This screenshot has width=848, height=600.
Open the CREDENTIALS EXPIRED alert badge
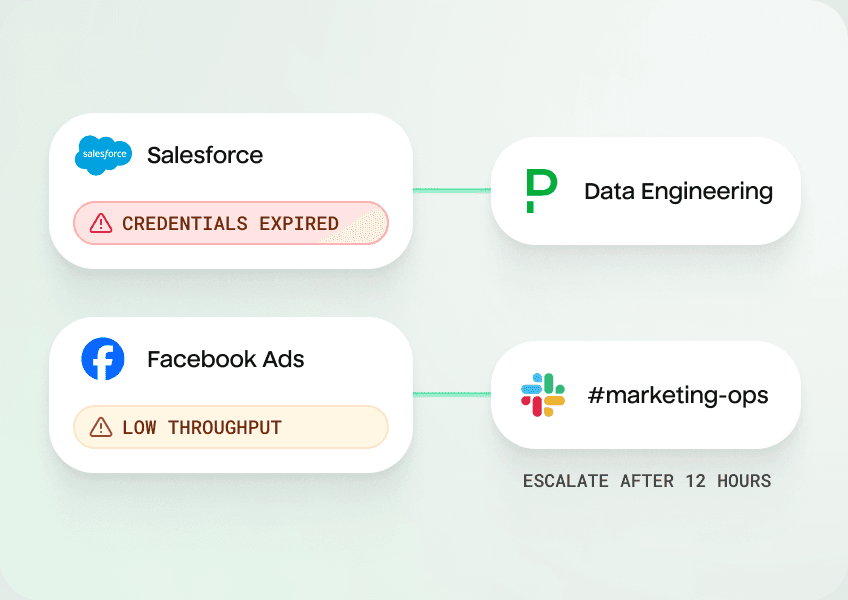pyautogui.click(x=230, y=224)
